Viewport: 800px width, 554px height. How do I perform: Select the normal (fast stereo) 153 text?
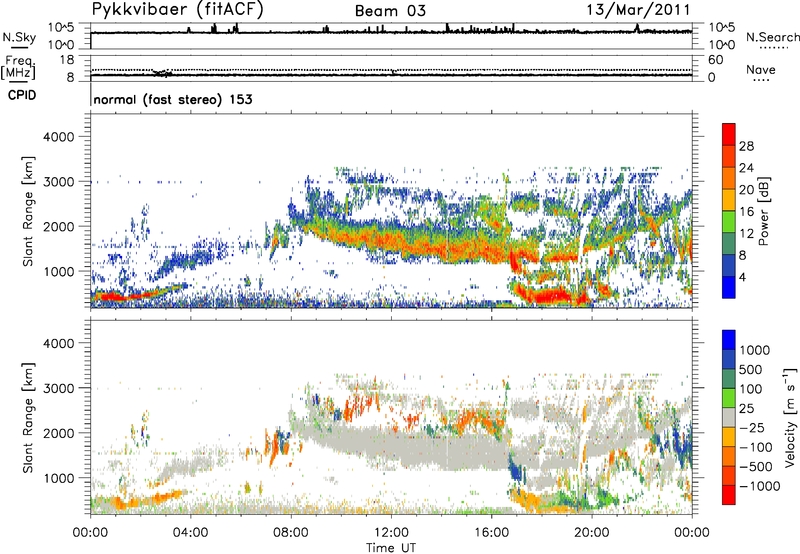(x=173, y=99)
